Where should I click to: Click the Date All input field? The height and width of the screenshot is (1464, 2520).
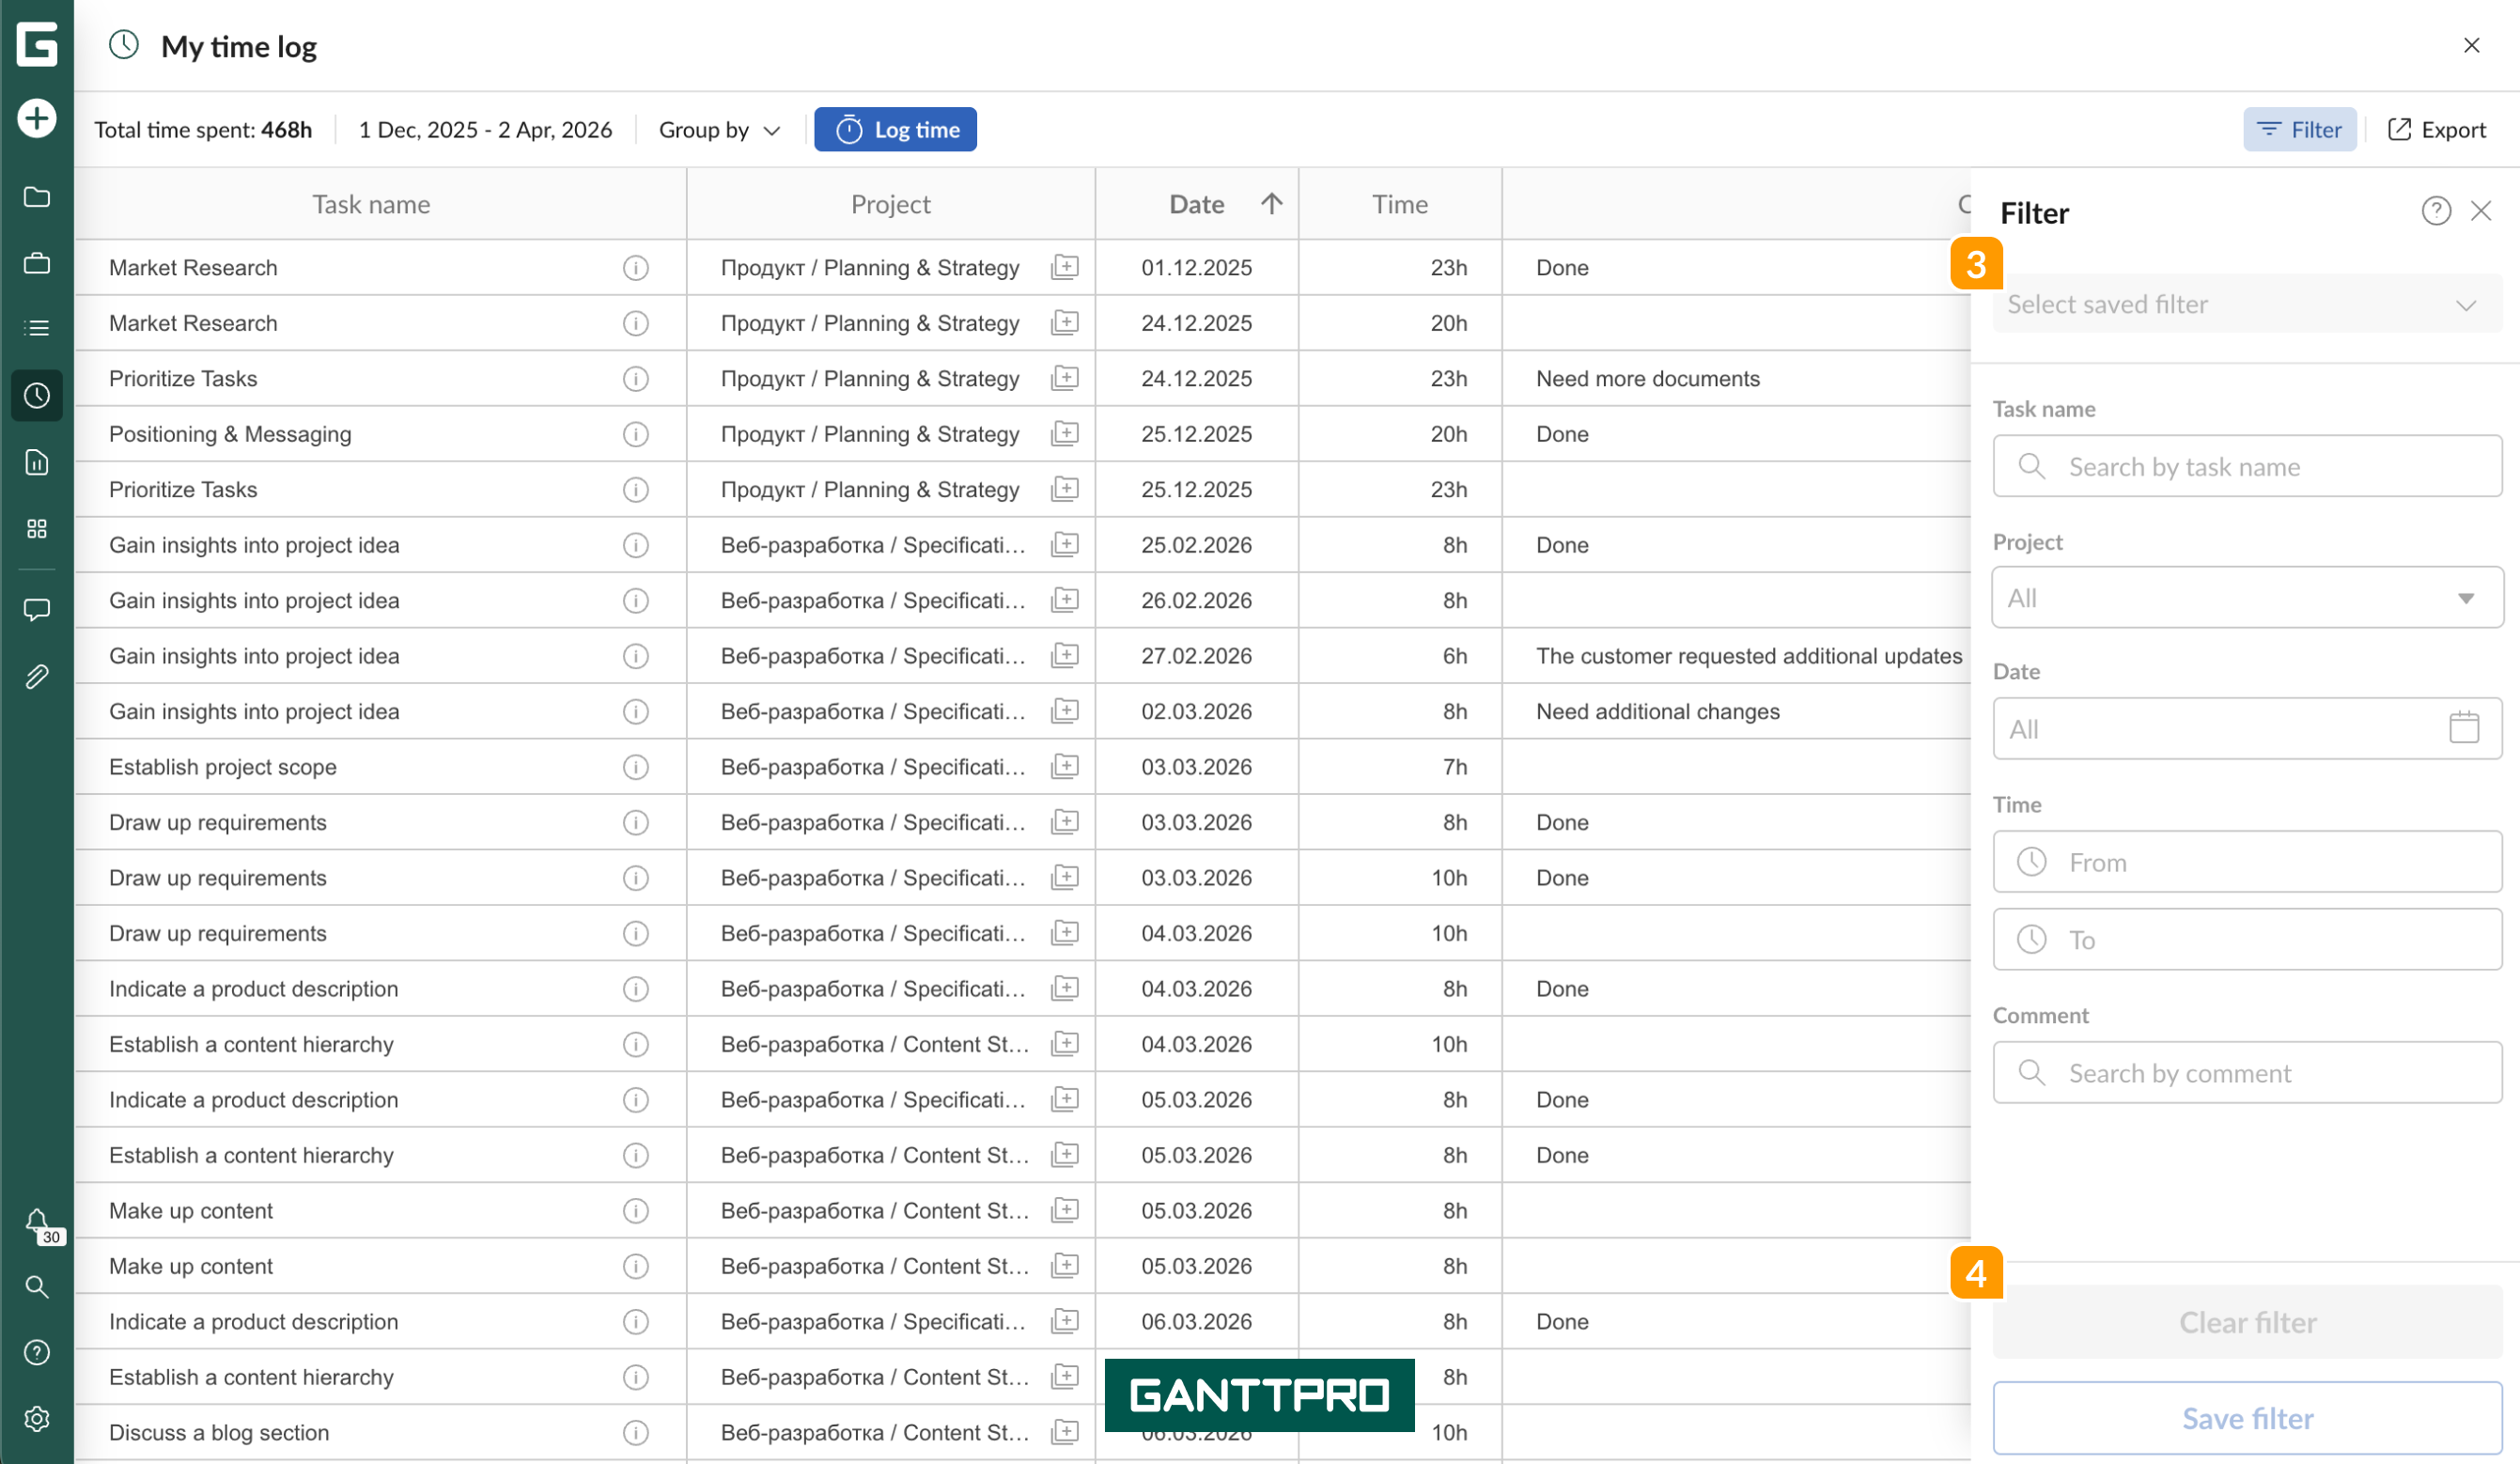coord(2248,729)
